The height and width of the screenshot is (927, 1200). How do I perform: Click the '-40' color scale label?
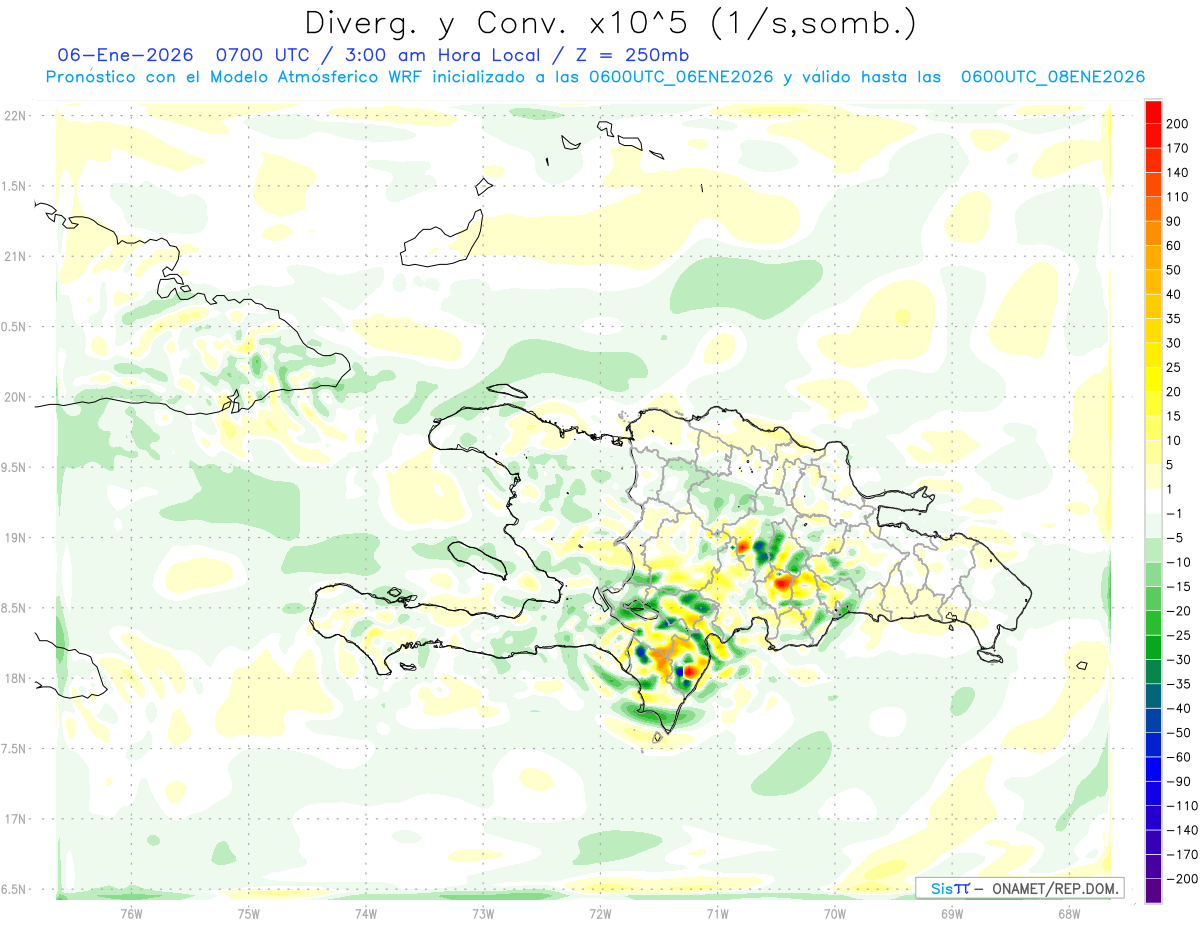1180,708
